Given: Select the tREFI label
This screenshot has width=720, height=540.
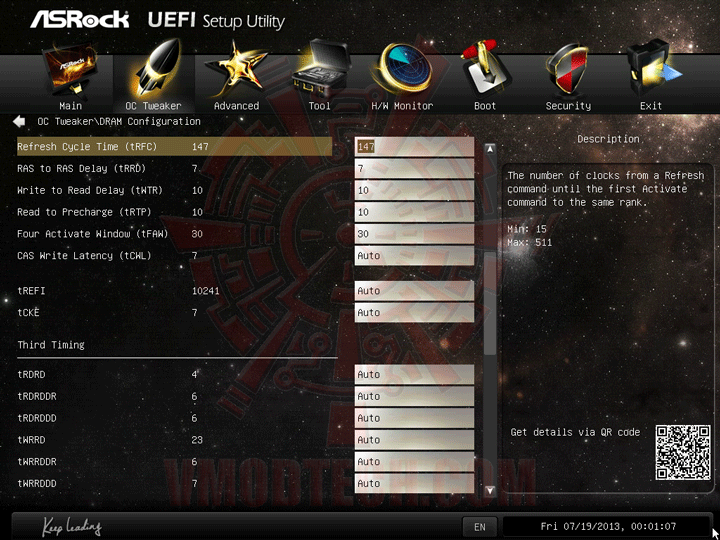Looking at the screenshot, I should point(31,291).
